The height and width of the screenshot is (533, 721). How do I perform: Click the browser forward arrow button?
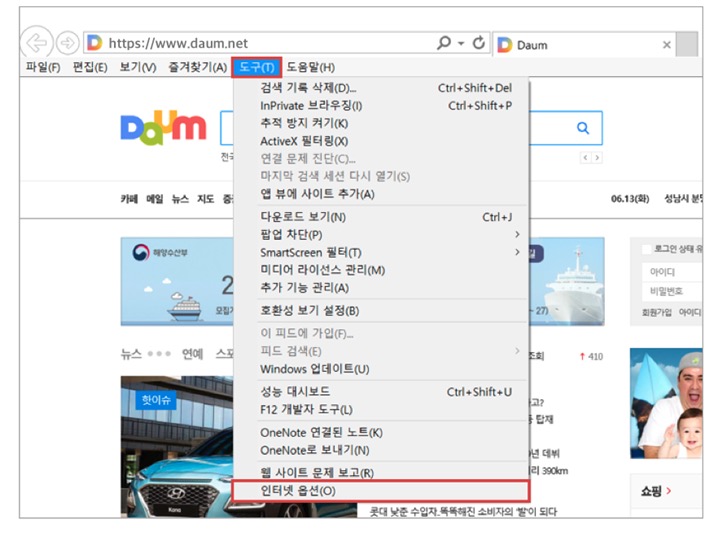point(68,43)
